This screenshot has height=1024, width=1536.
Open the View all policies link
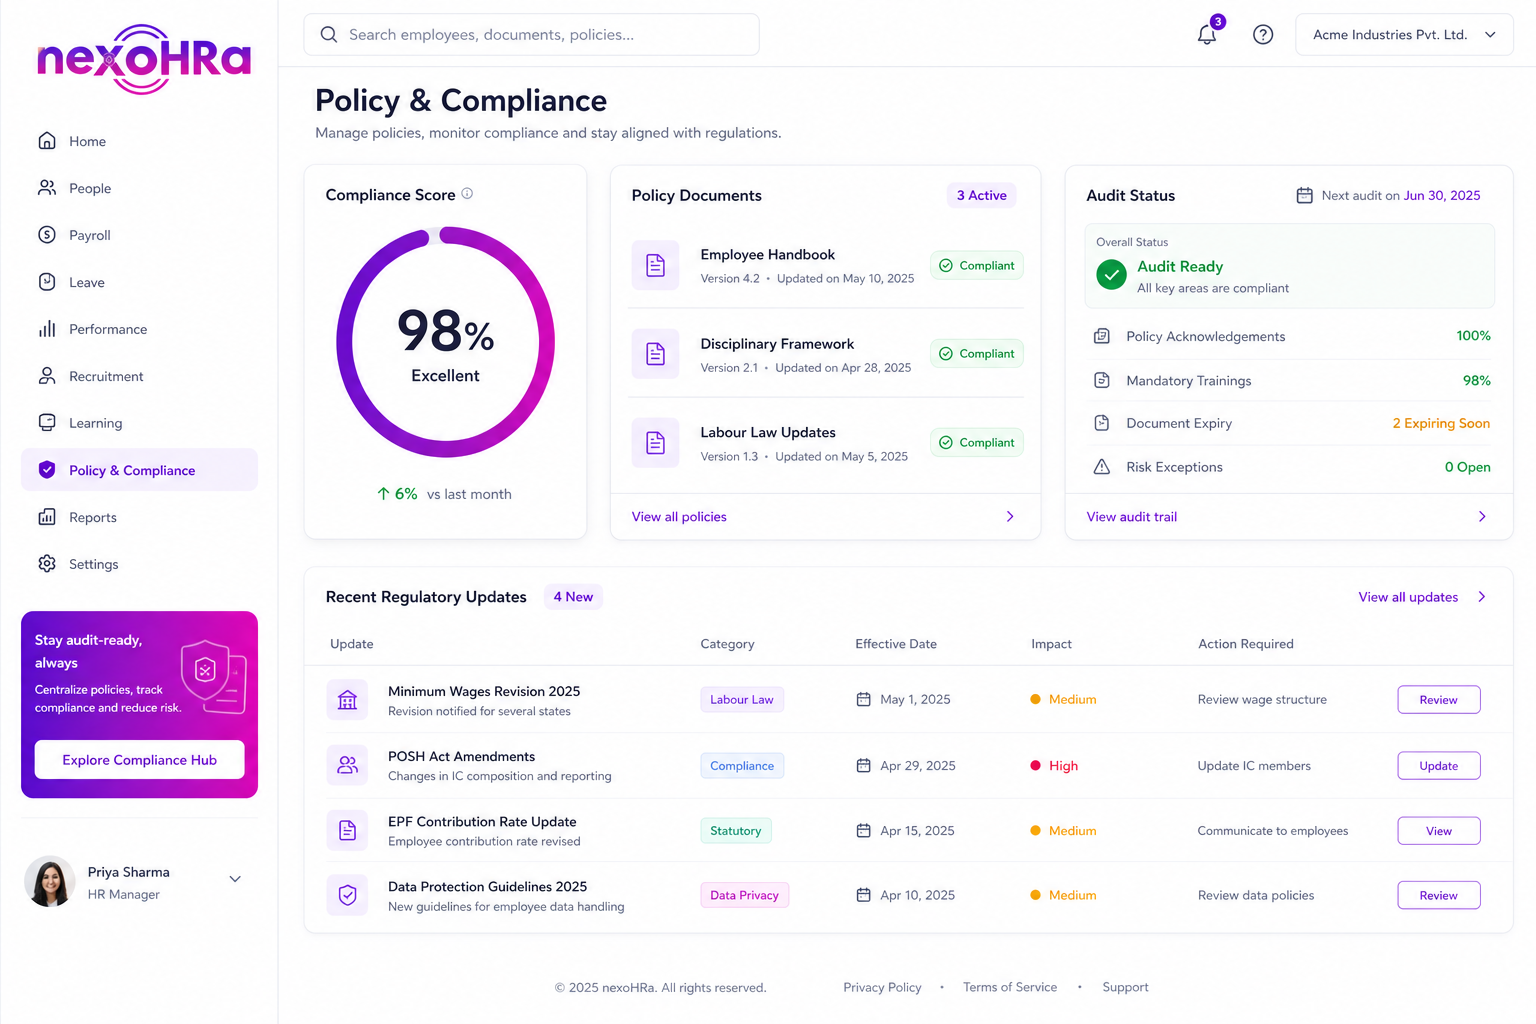[679, 517]
